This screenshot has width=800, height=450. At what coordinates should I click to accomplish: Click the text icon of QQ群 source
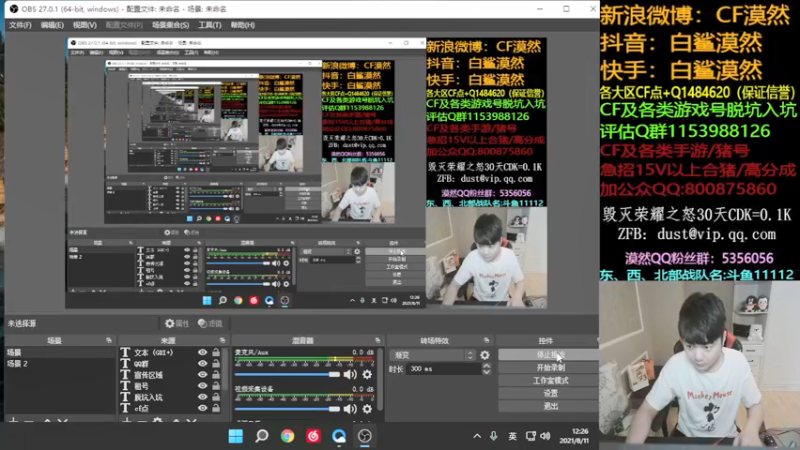tap(125, 364)
